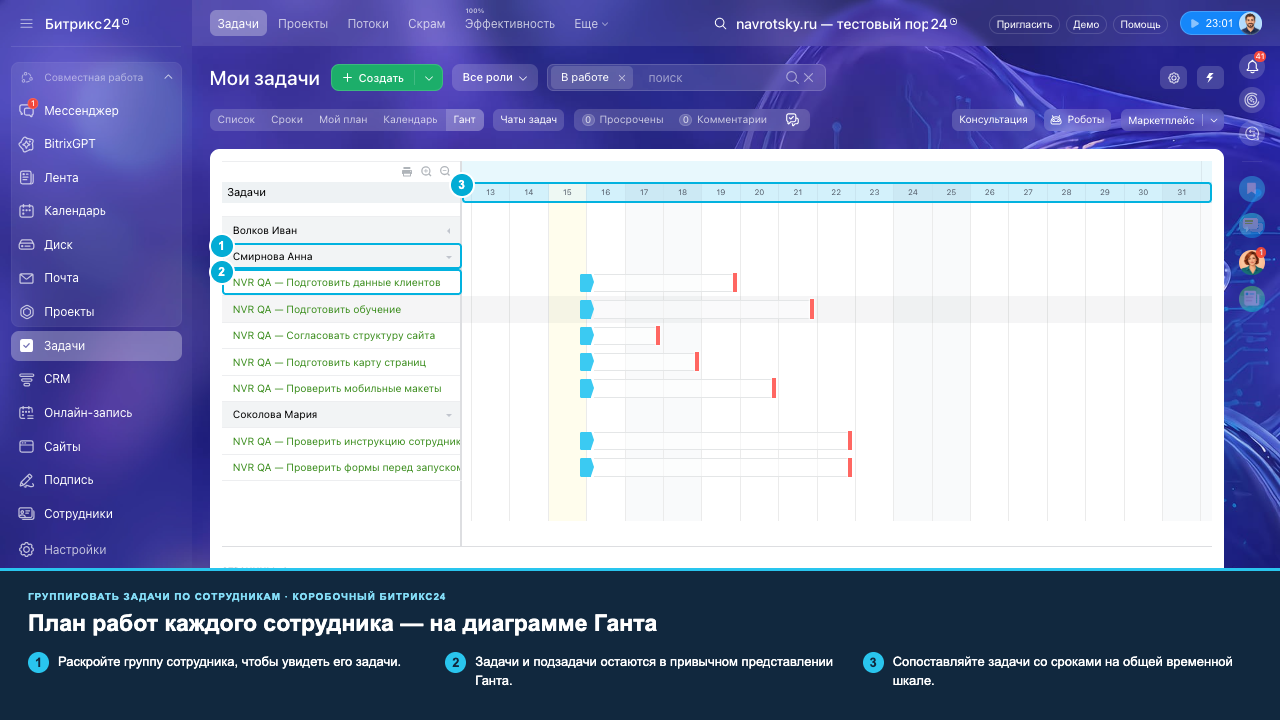The height and width of the screenshot is (720, 1280).
Task: Click the Пригласить button
Action: [x=1024, y=24]
